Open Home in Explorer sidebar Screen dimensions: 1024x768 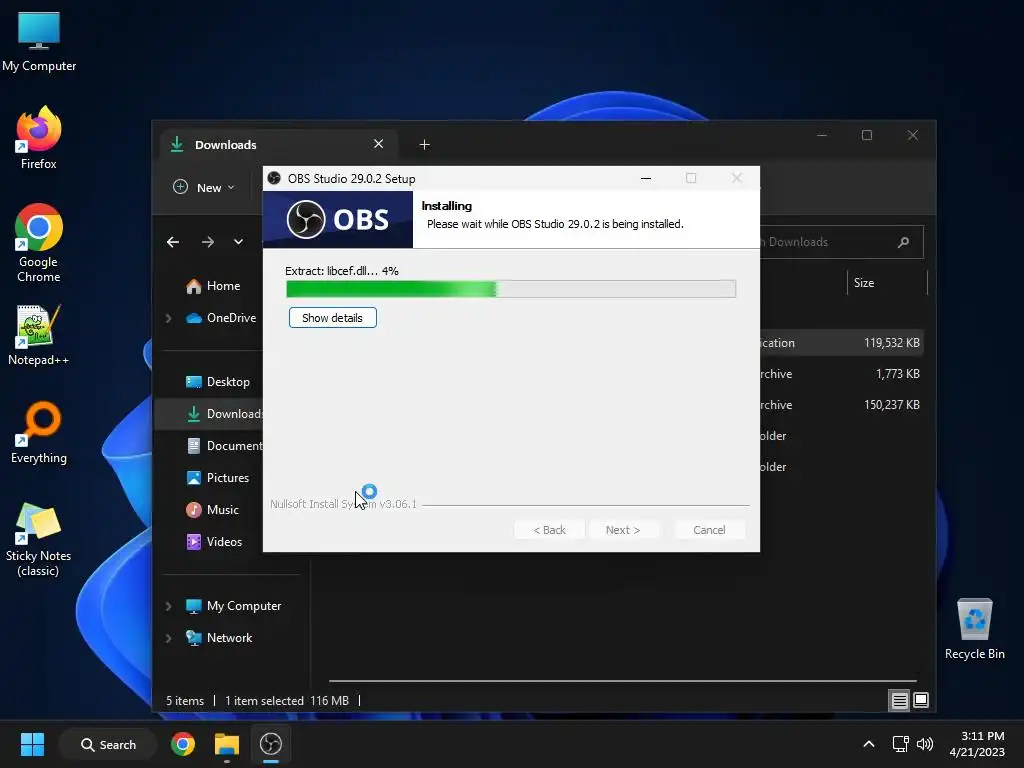click(212, 286)
